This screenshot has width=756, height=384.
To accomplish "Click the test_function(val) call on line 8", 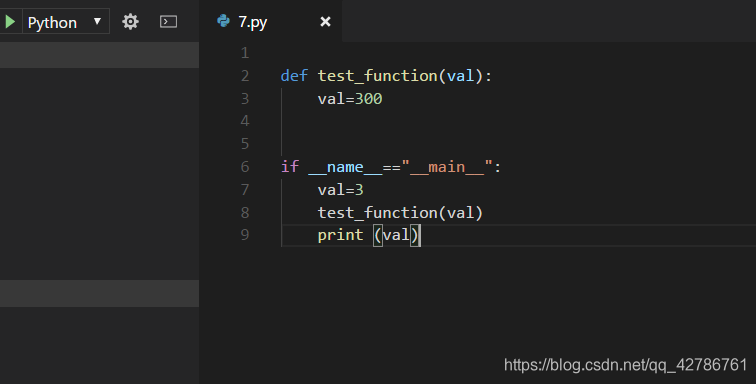I will click(400, 213).
